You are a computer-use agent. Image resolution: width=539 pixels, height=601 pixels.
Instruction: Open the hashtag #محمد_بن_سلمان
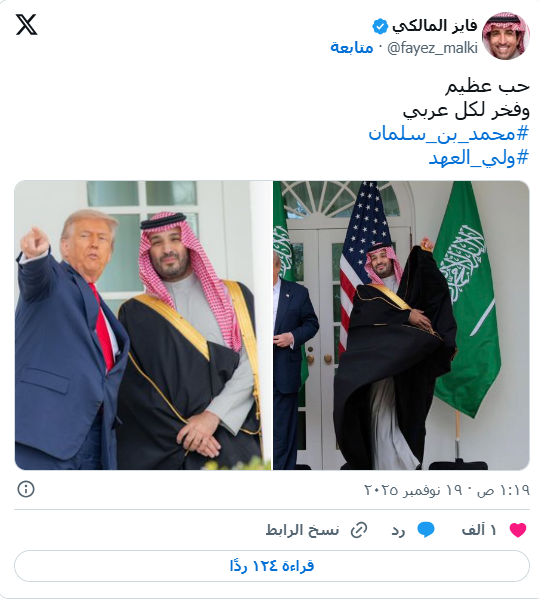449,134
